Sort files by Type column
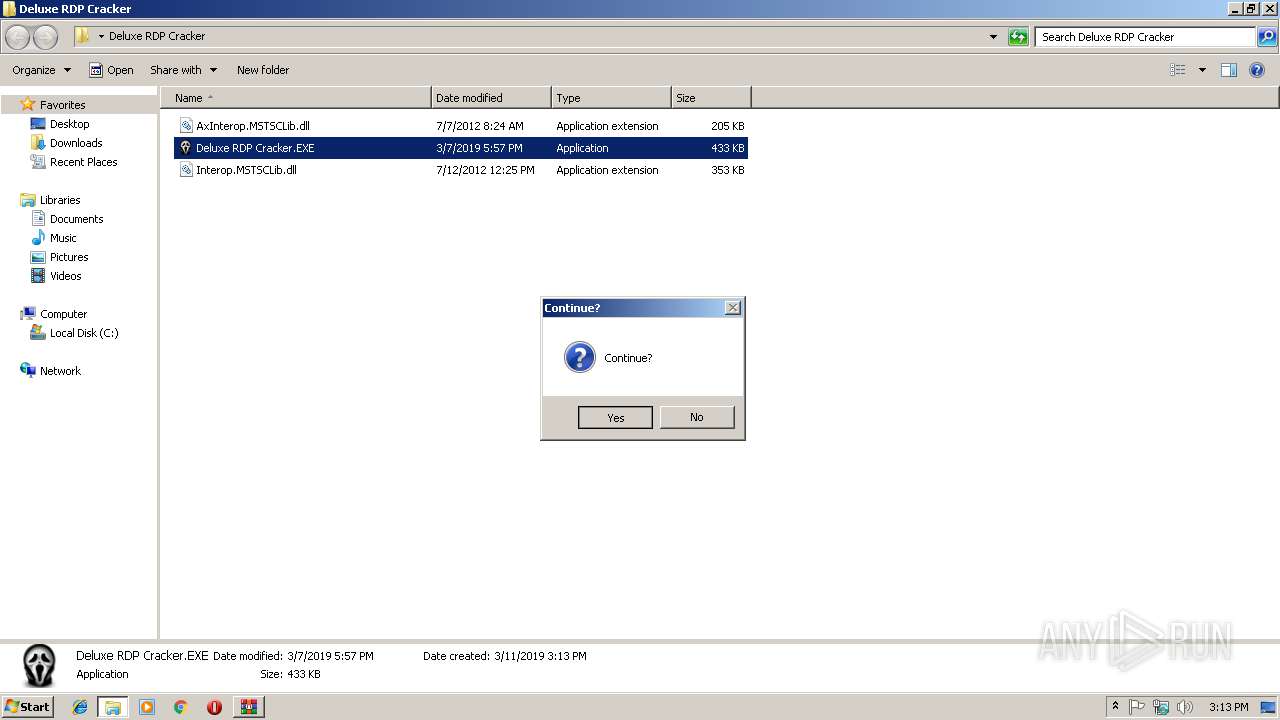The image size is (1280, 720). coord(611,98)
